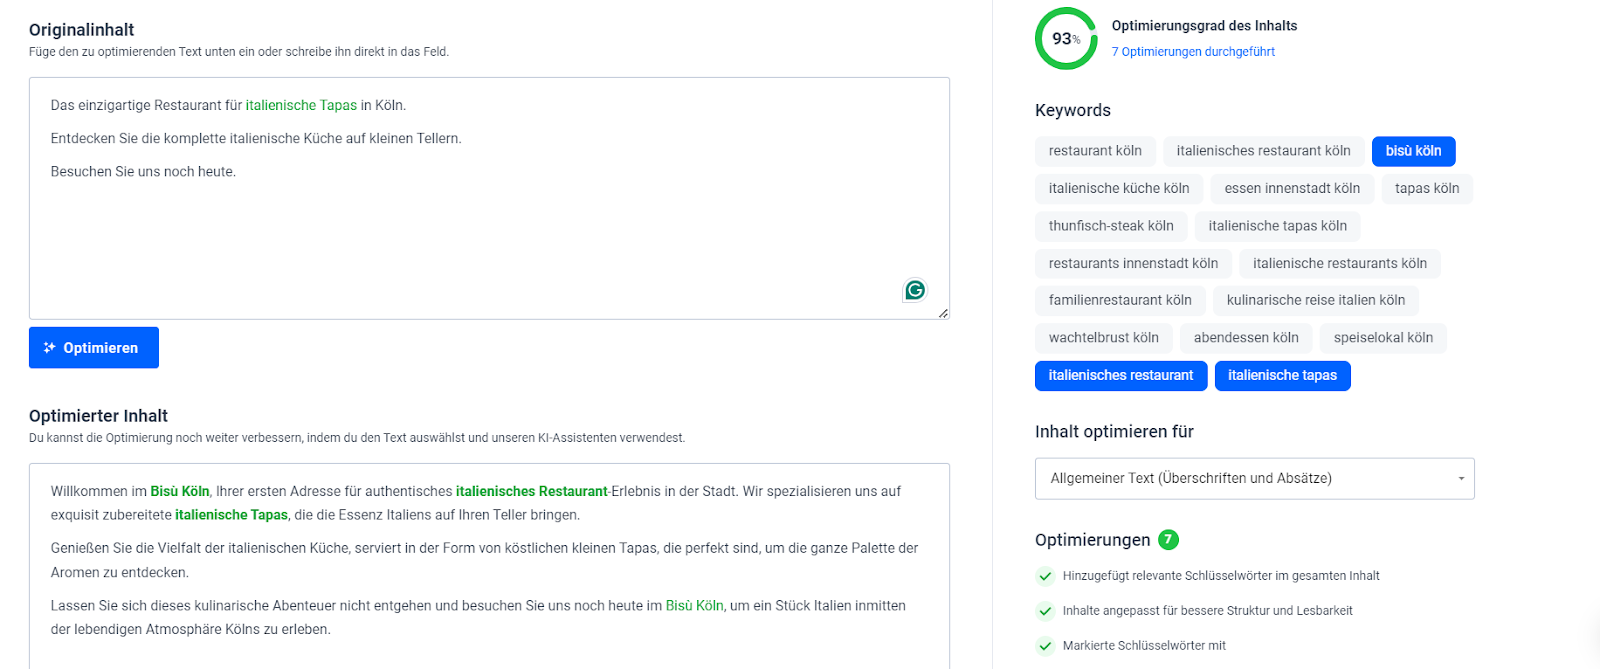
Task: Click Hinzugefügt relevante Schlüsselwörter im gesamten Inhalt
Action: [1221, 576]
